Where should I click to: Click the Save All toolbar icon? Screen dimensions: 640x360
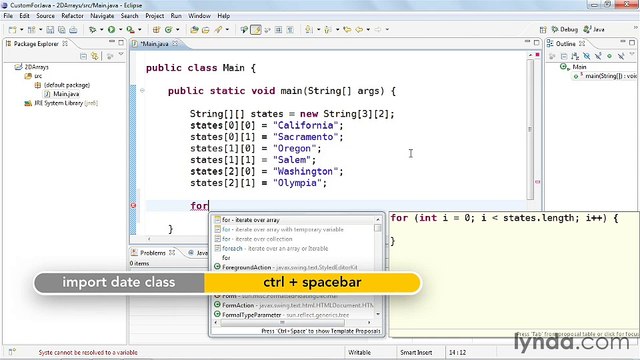[61, 29]
